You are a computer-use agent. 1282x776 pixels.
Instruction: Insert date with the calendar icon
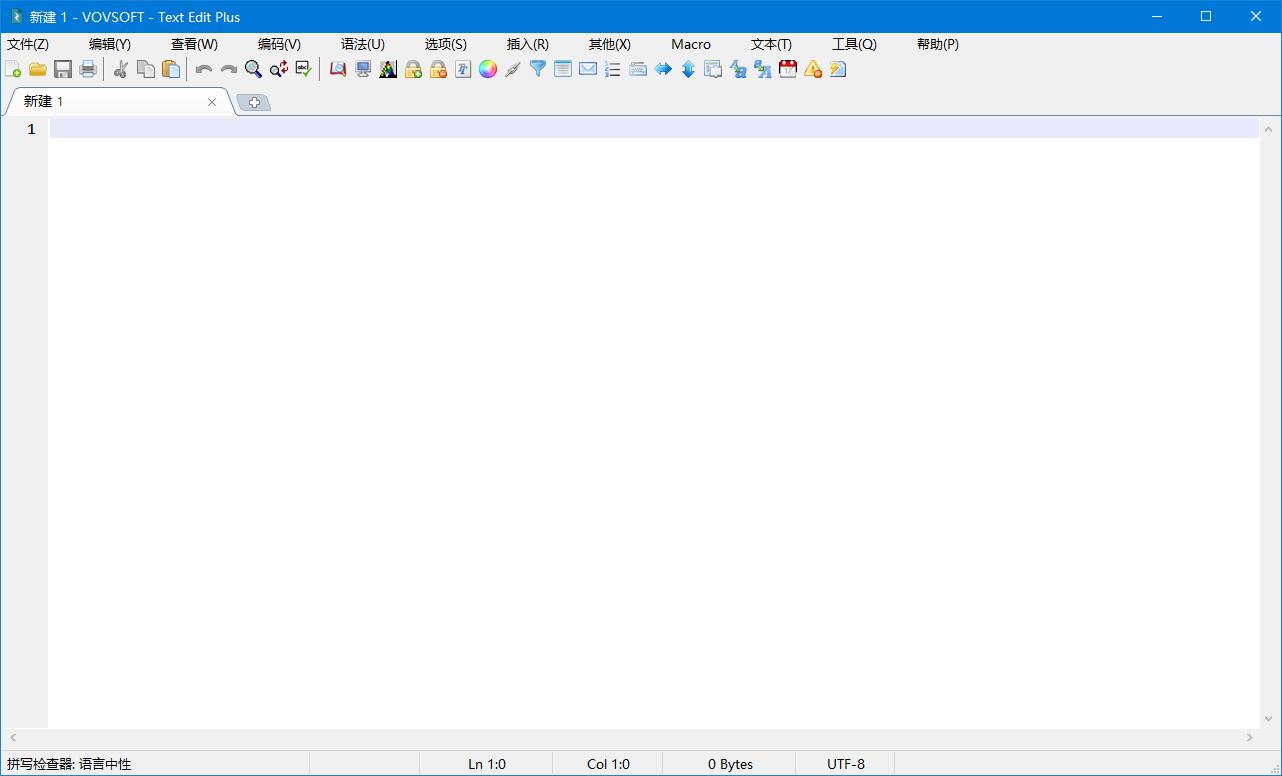[x=788, y=69]
